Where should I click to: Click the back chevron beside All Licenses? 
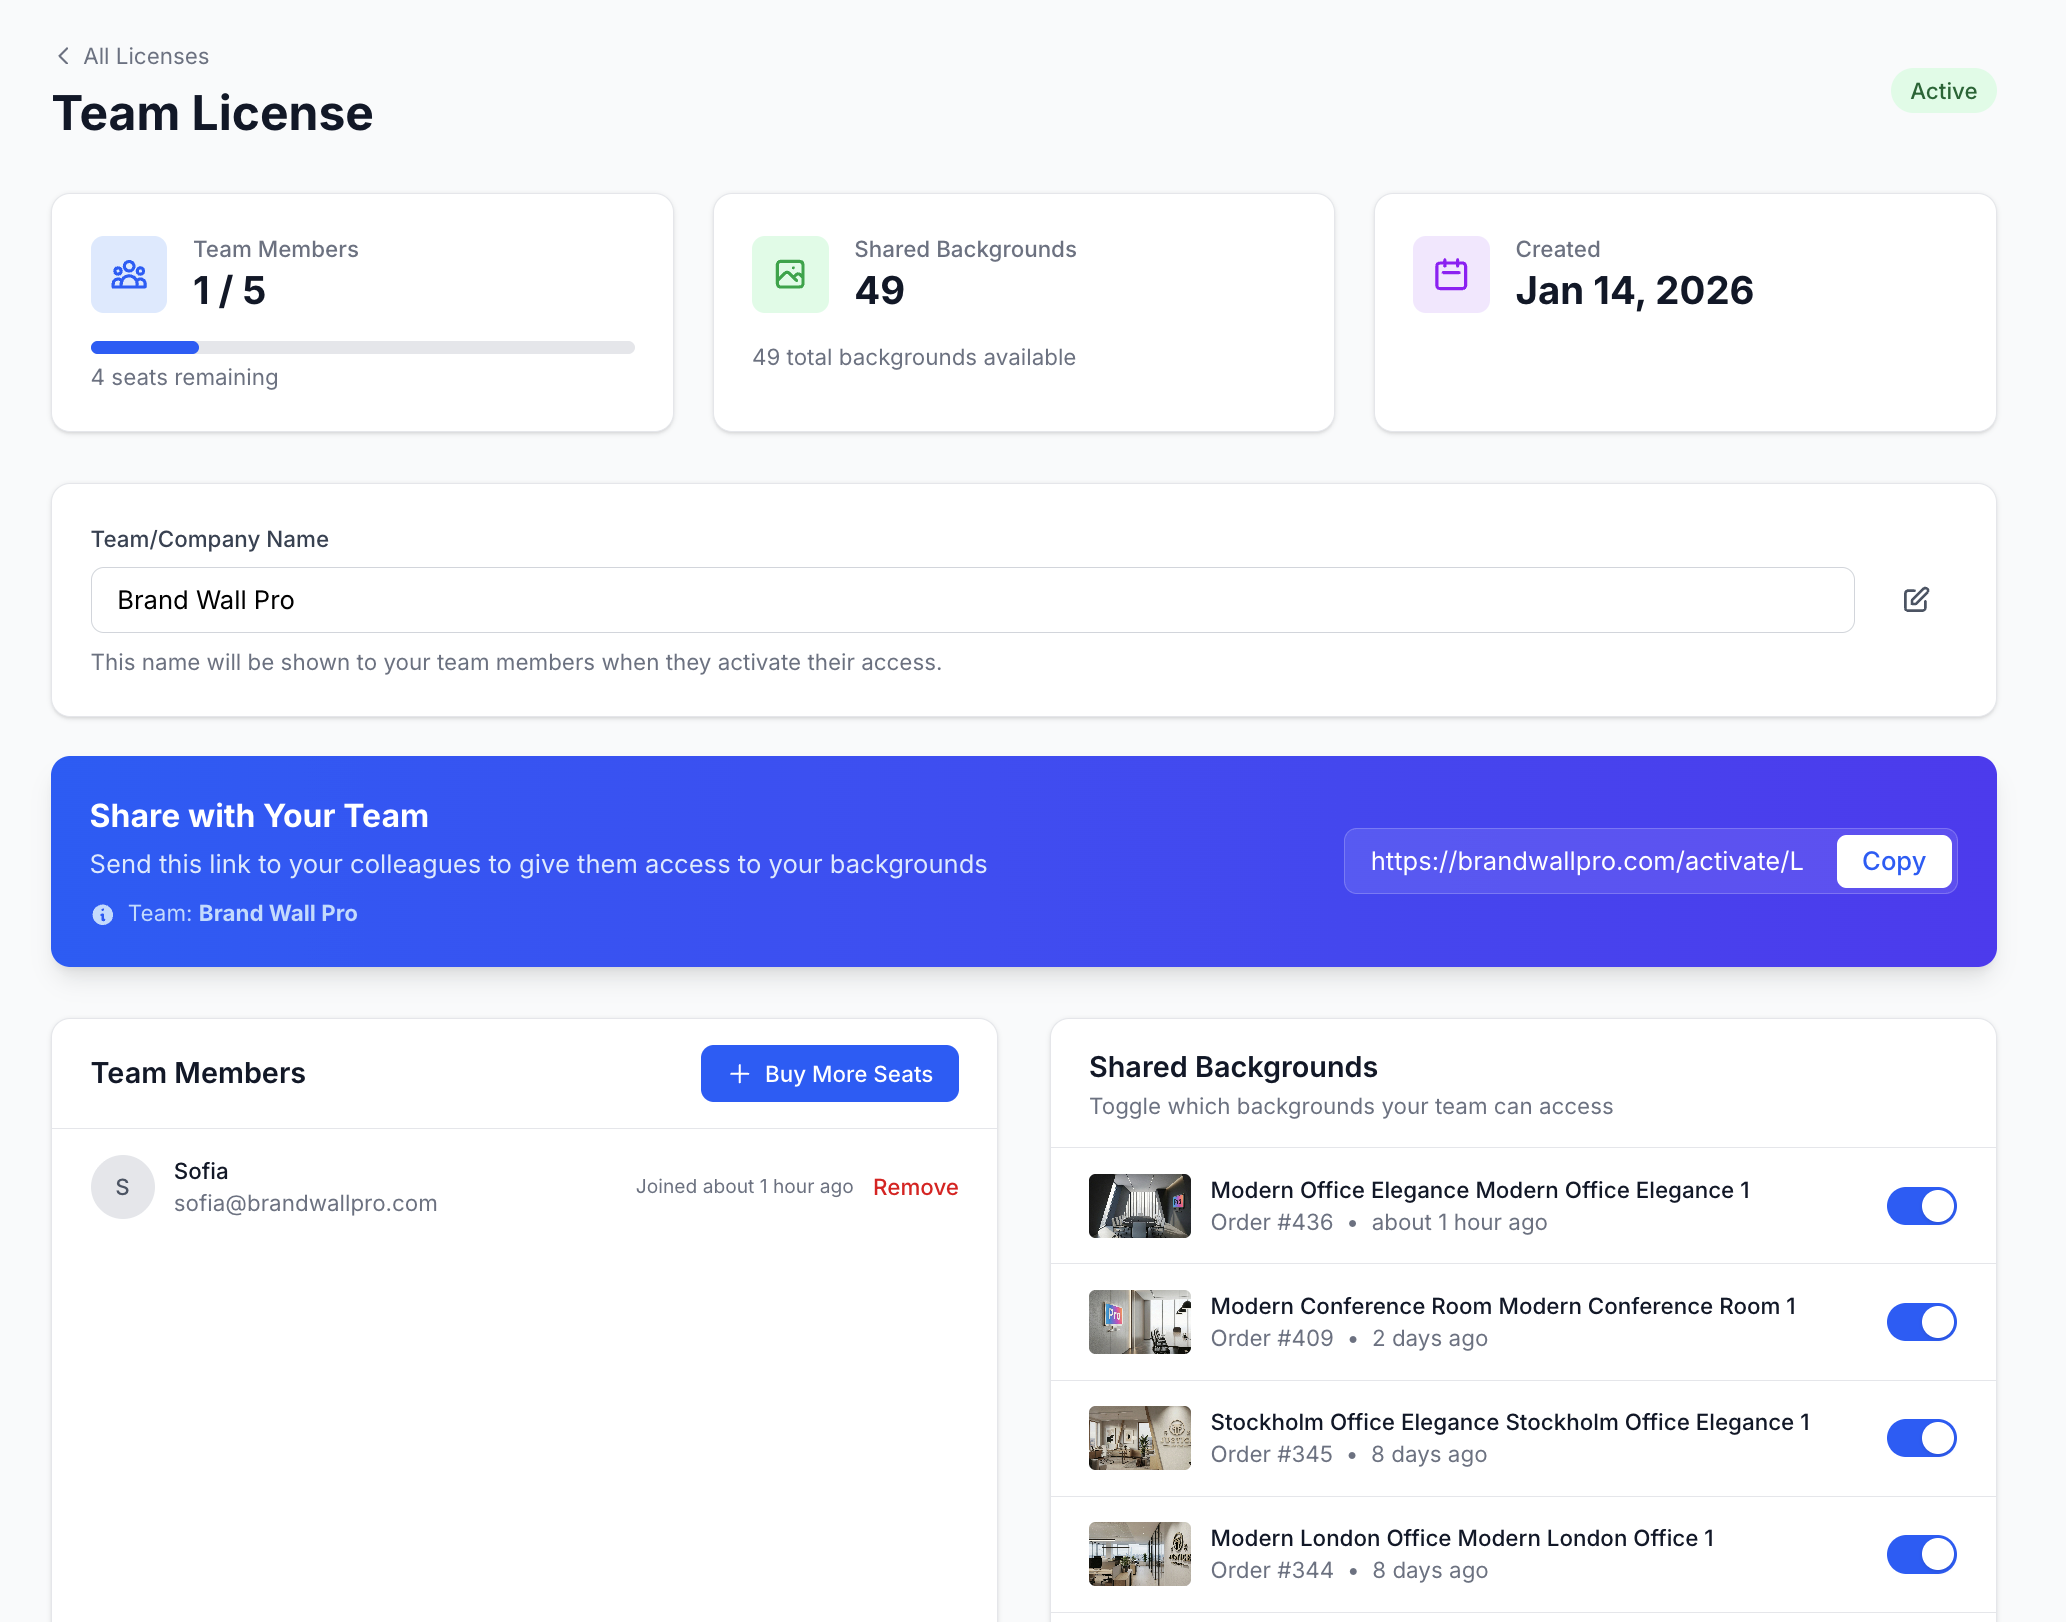62,56
